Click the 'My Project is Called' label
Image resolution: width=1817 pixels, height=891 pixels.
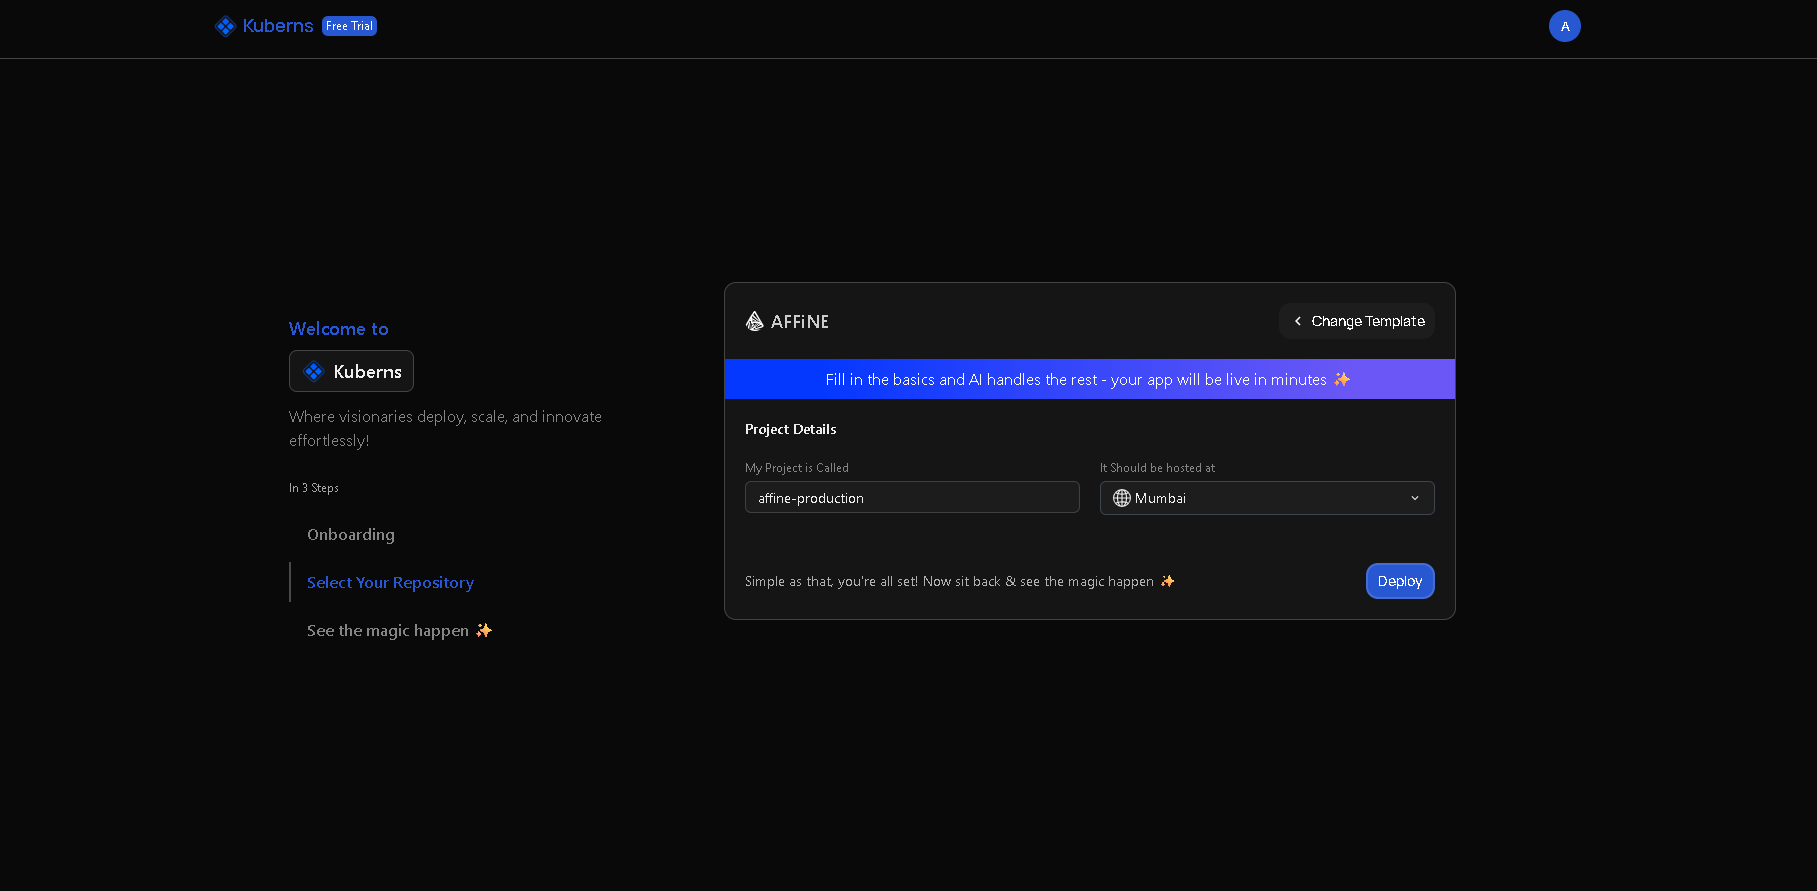[x=797, y=468]
